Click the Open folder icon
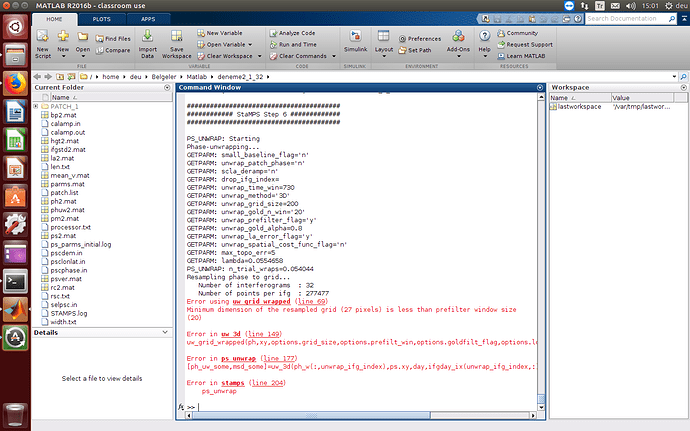 click(82, 37)
